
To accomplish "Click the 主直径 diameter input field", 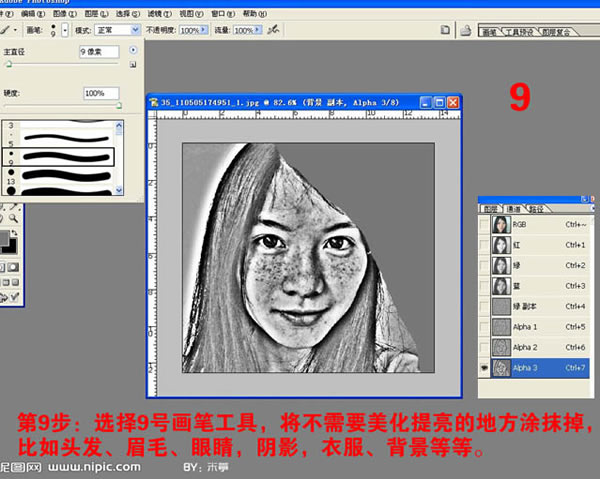I will (99, 52).
